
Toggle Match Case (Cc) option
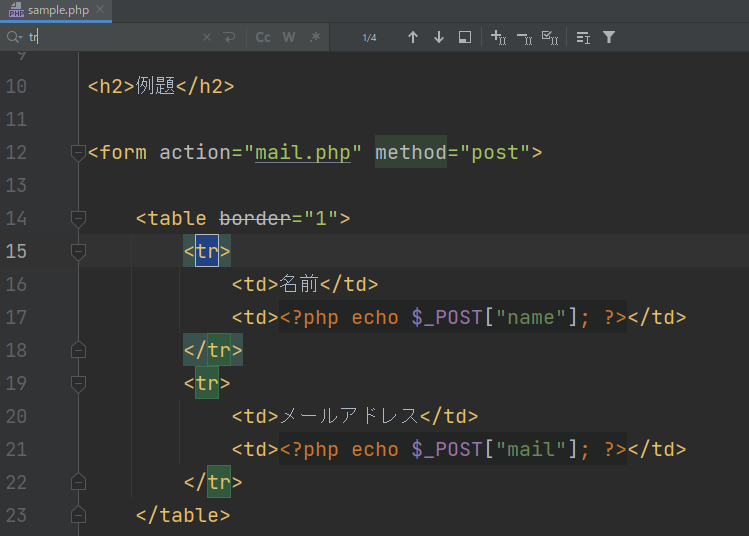click(x=263, y=37)
